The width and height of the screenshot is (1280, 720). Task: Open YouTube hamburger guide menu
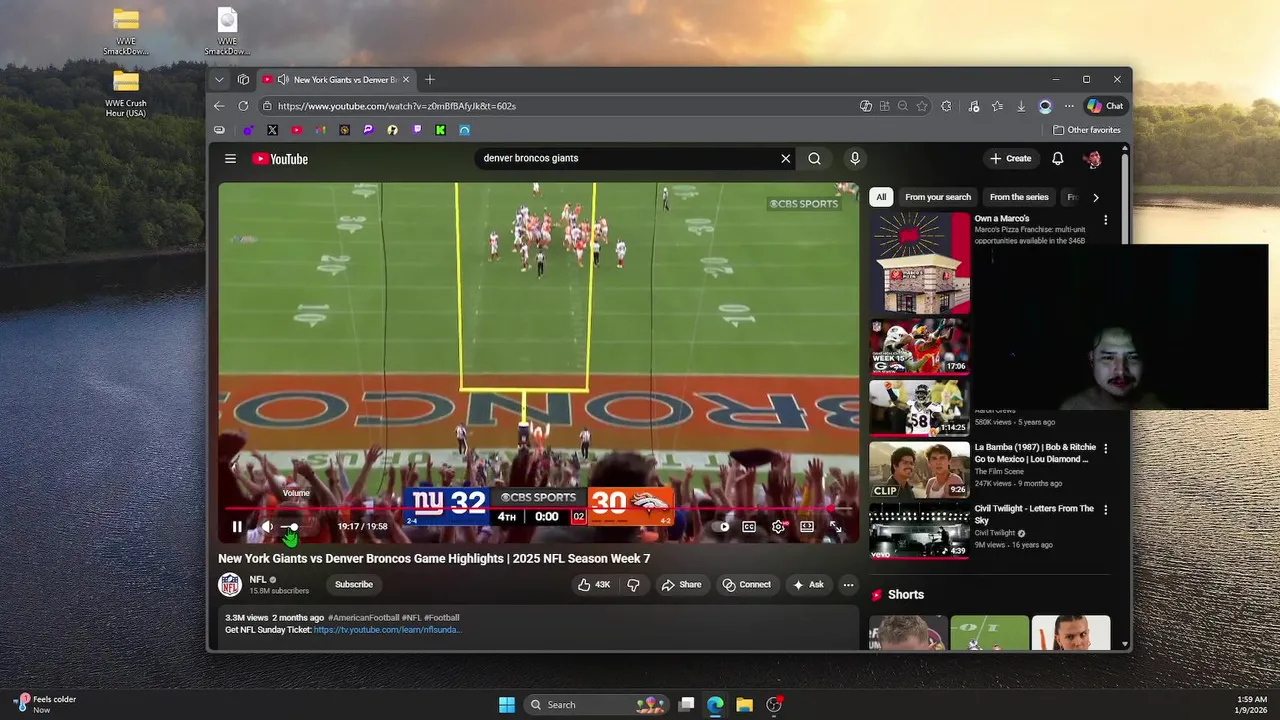(x=230, y=158)
